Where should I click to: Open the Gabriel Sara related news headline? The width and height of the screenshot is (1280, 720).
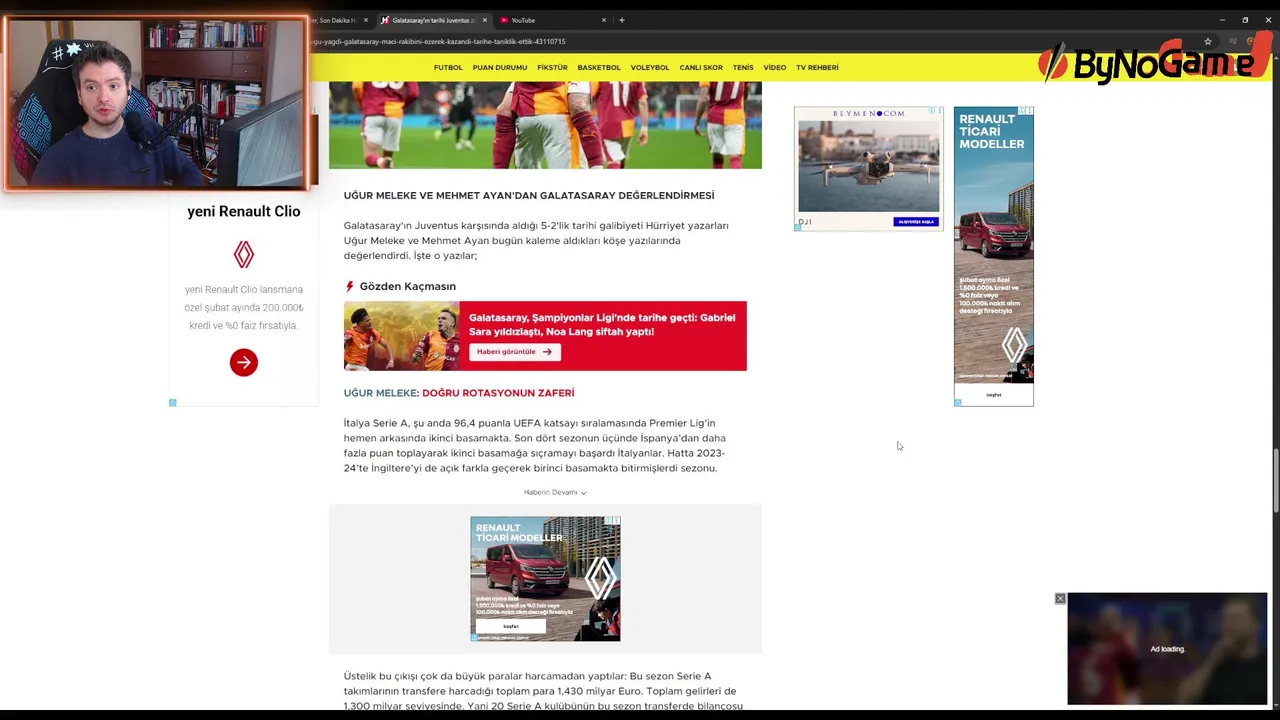click(602, 325)
